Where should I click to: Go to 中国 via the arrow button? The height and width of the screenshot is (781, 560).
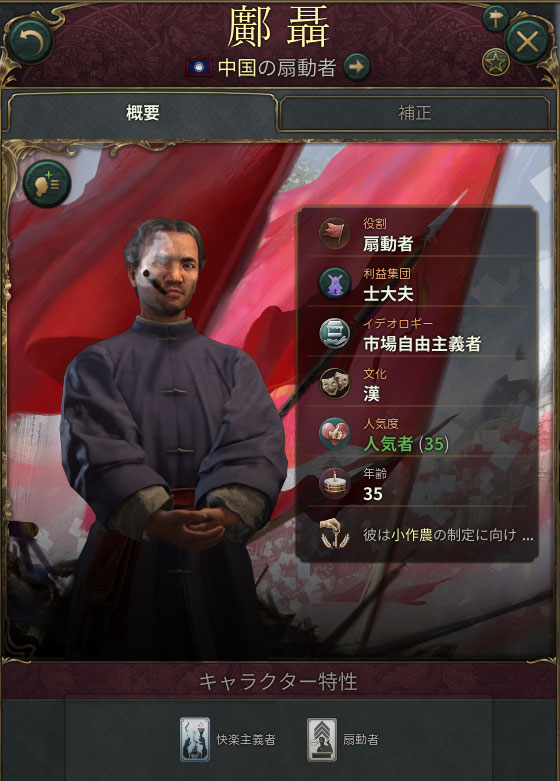point(357,67)
